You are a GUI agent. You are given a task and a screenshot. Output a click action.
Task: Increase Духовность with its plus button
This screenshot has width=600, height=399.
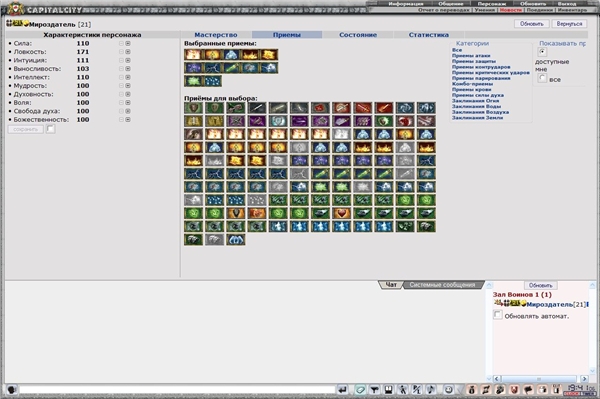click(x=128, y=94)
